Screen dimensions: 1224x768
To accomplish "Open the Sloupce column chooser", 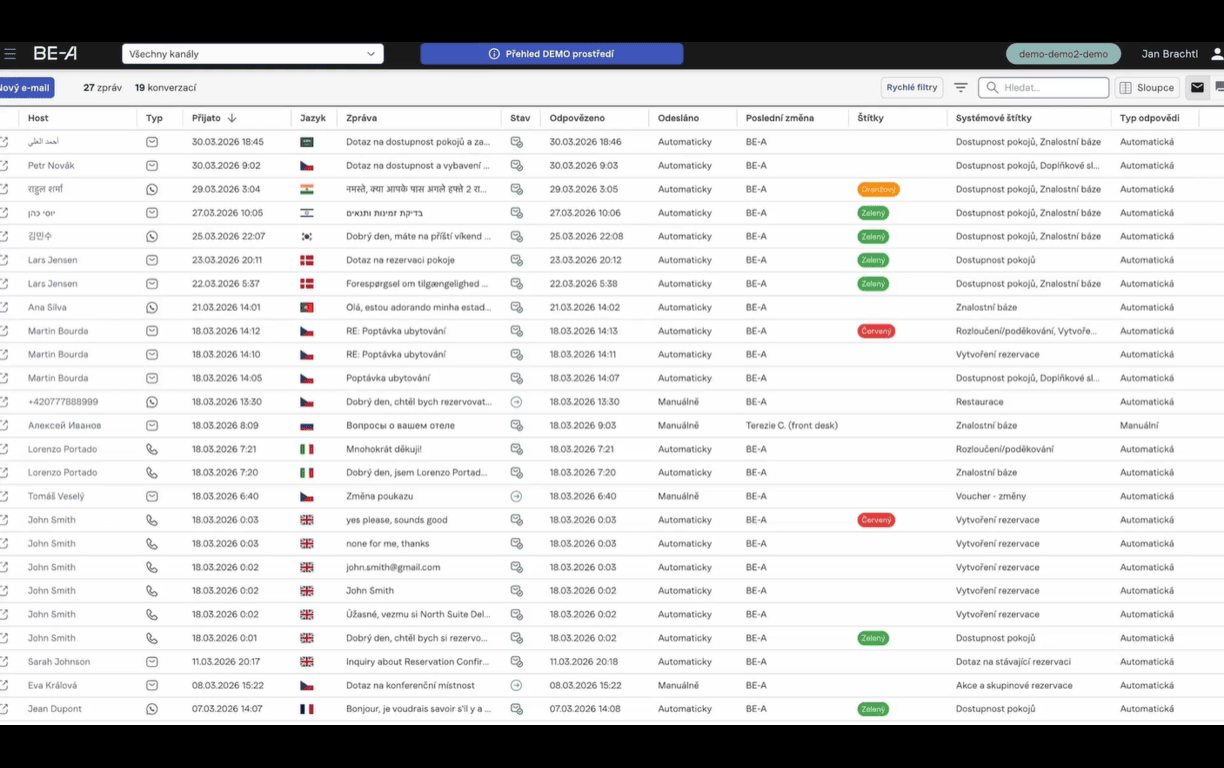I will pyautogui.click(x=1147, y=88).
